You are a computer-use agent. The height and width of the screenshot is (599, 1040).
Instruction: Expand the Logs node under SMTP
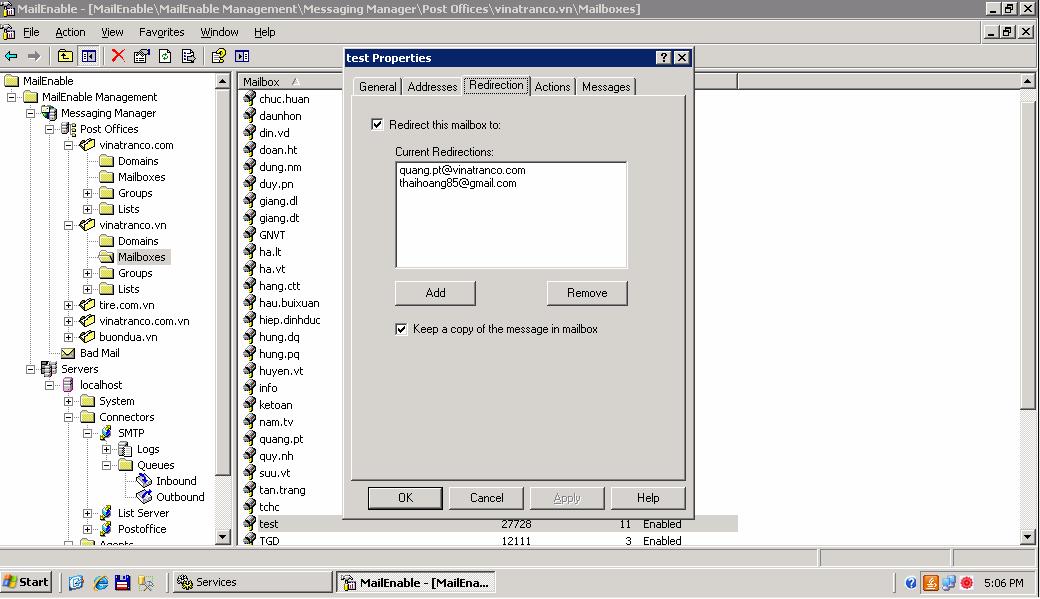tap(106, 449)
